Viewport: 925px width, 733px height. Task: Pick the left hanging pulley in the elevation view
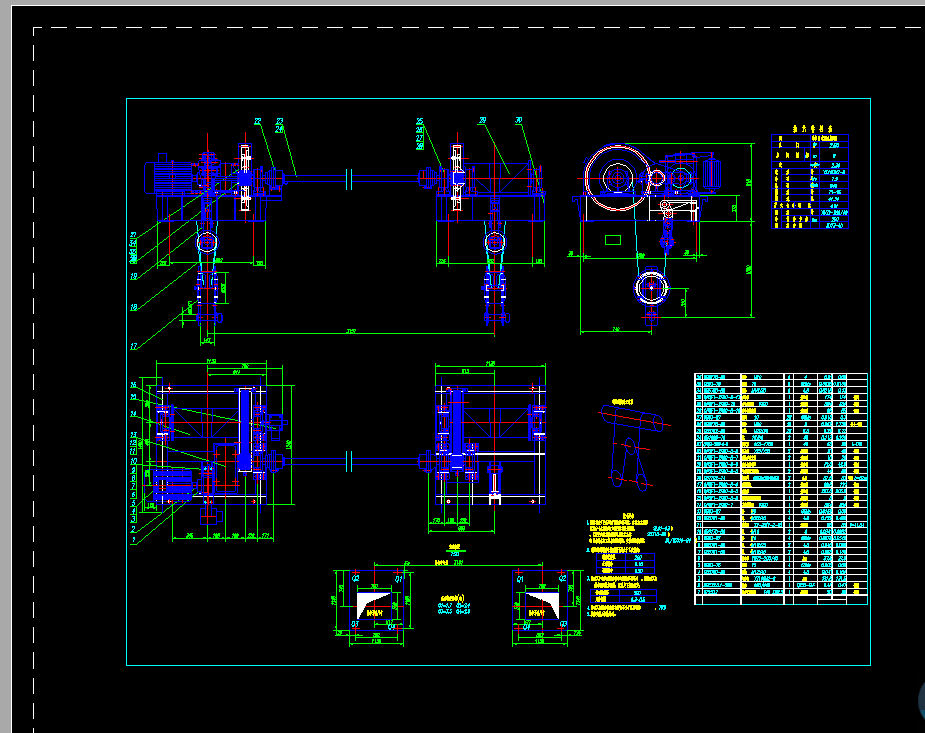tap(207, 242)
